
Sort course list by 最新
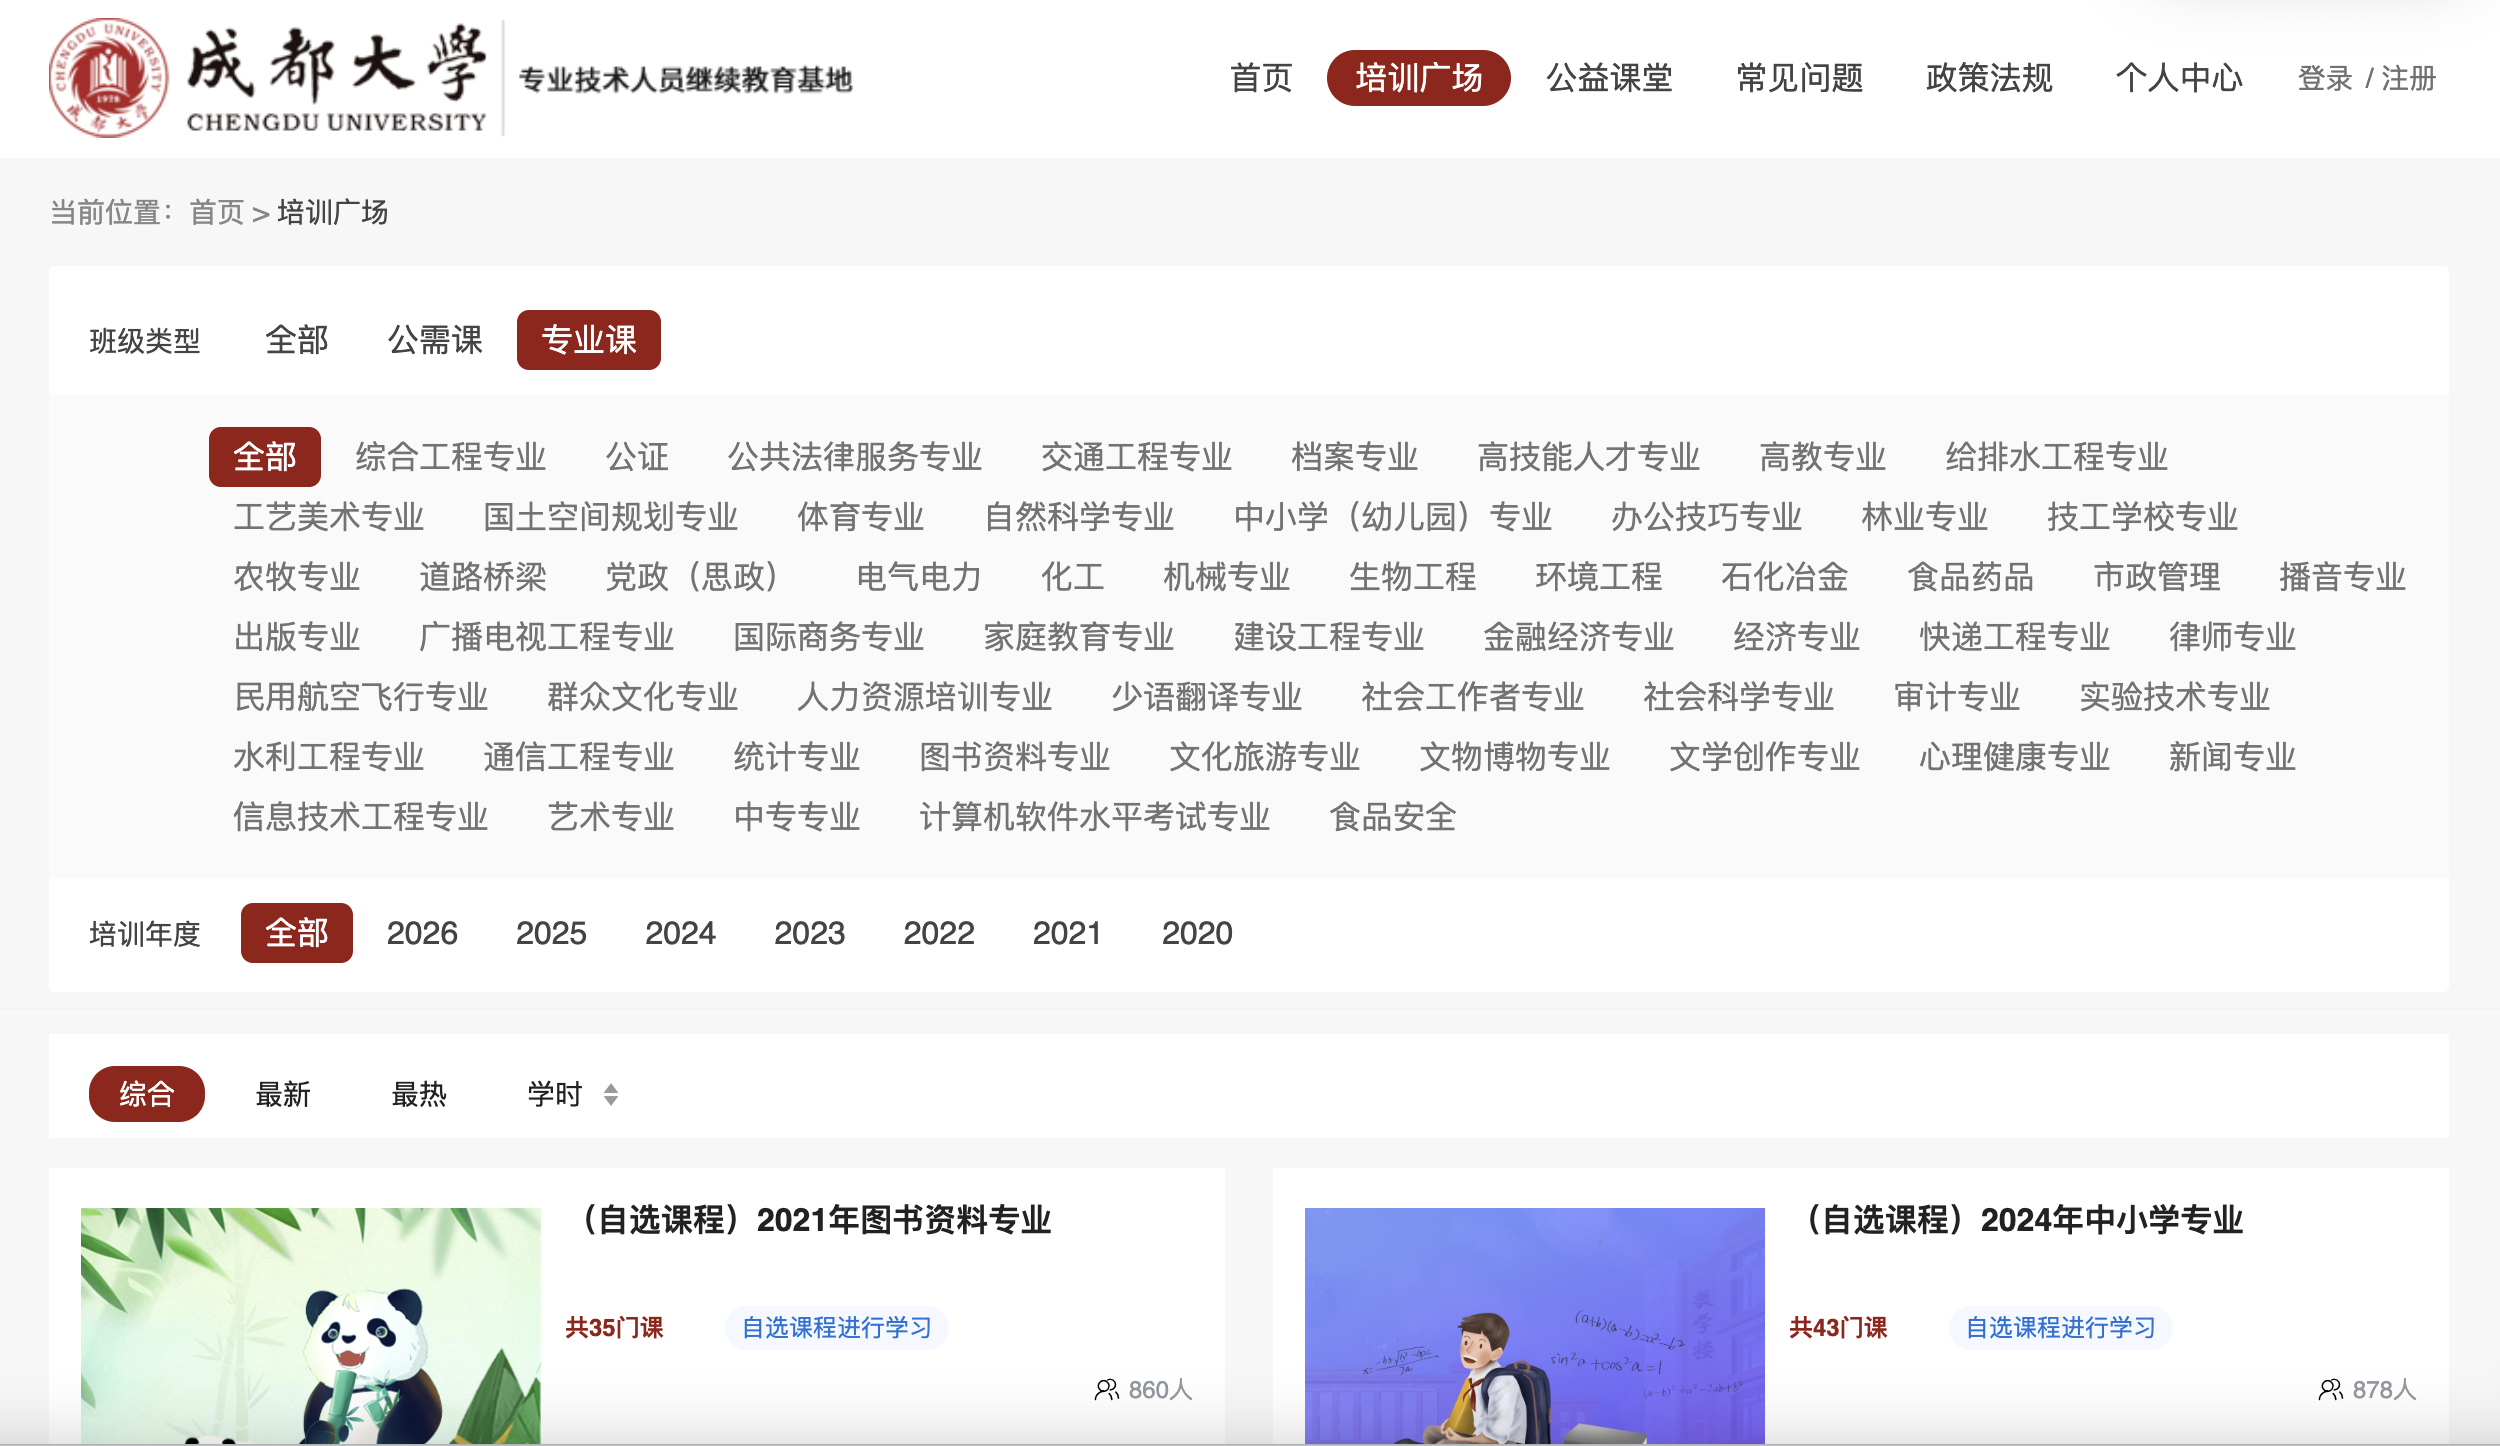point(283,1095)
